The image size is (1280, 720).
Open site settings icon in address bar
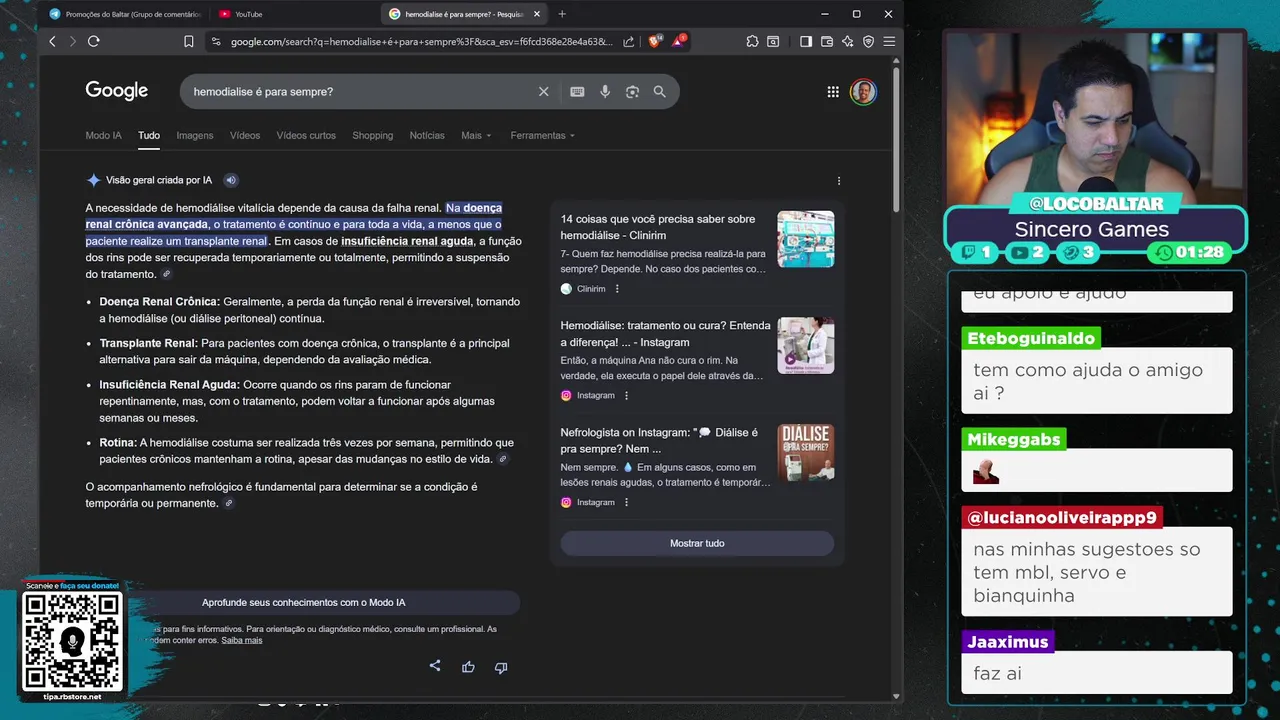(215, 41)
